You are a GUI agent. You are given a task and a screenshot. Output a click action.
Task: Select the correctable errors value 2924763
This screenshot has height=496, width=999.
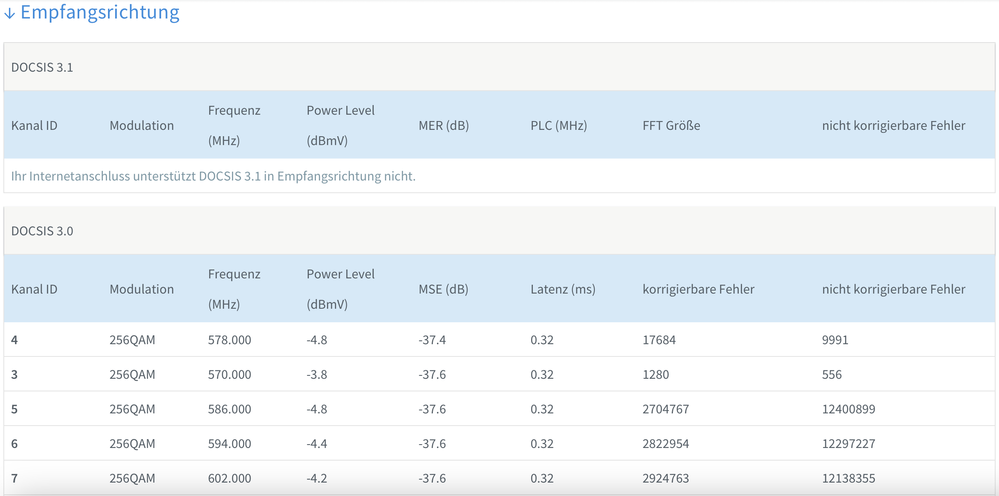coord(665,479)
